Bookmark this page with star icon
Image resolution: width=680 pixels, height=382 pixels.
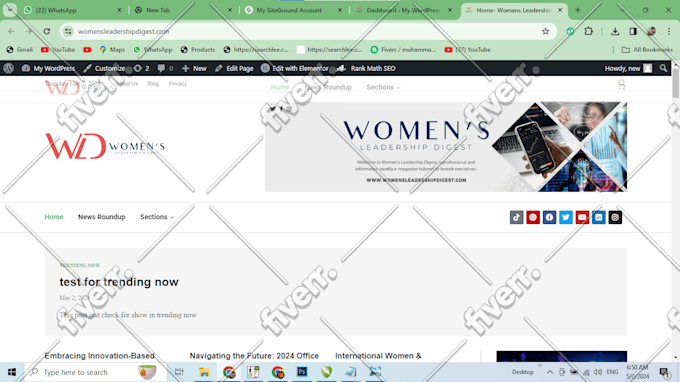[x=545, y=31]
